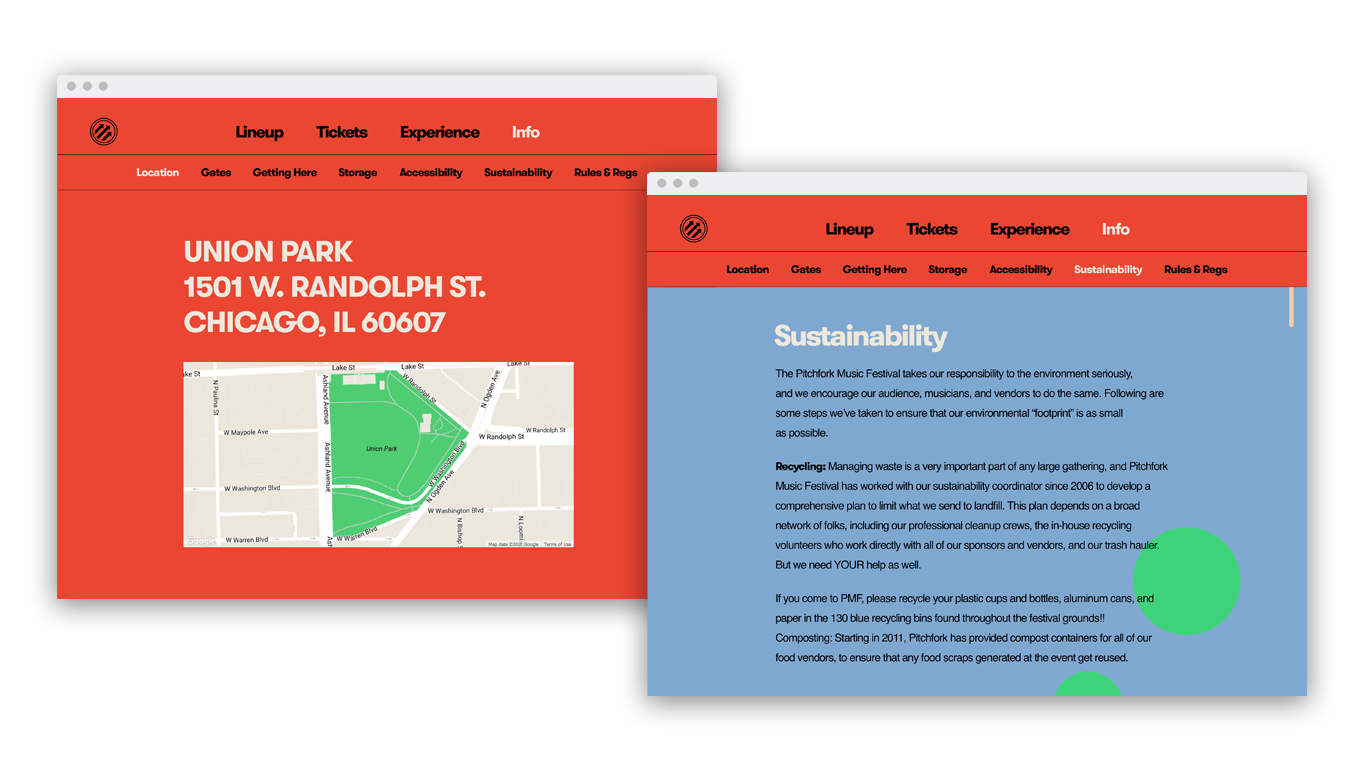
Task: Click the W Maypole Ave map label
Action: 245,432
